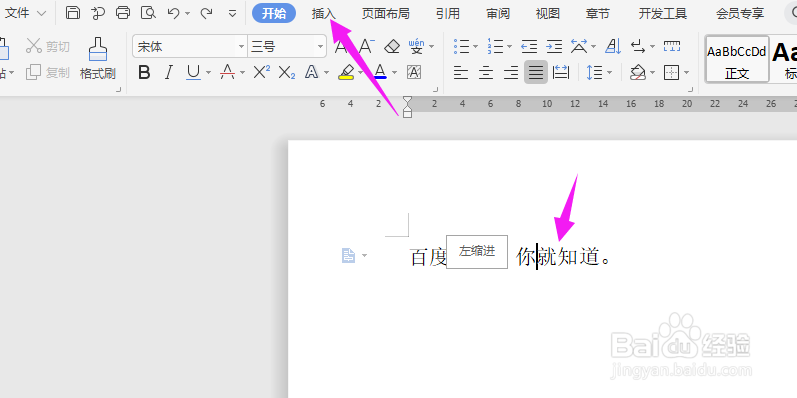
Task: Switch to the 会员专享 tab
Action: pos(740,14)
